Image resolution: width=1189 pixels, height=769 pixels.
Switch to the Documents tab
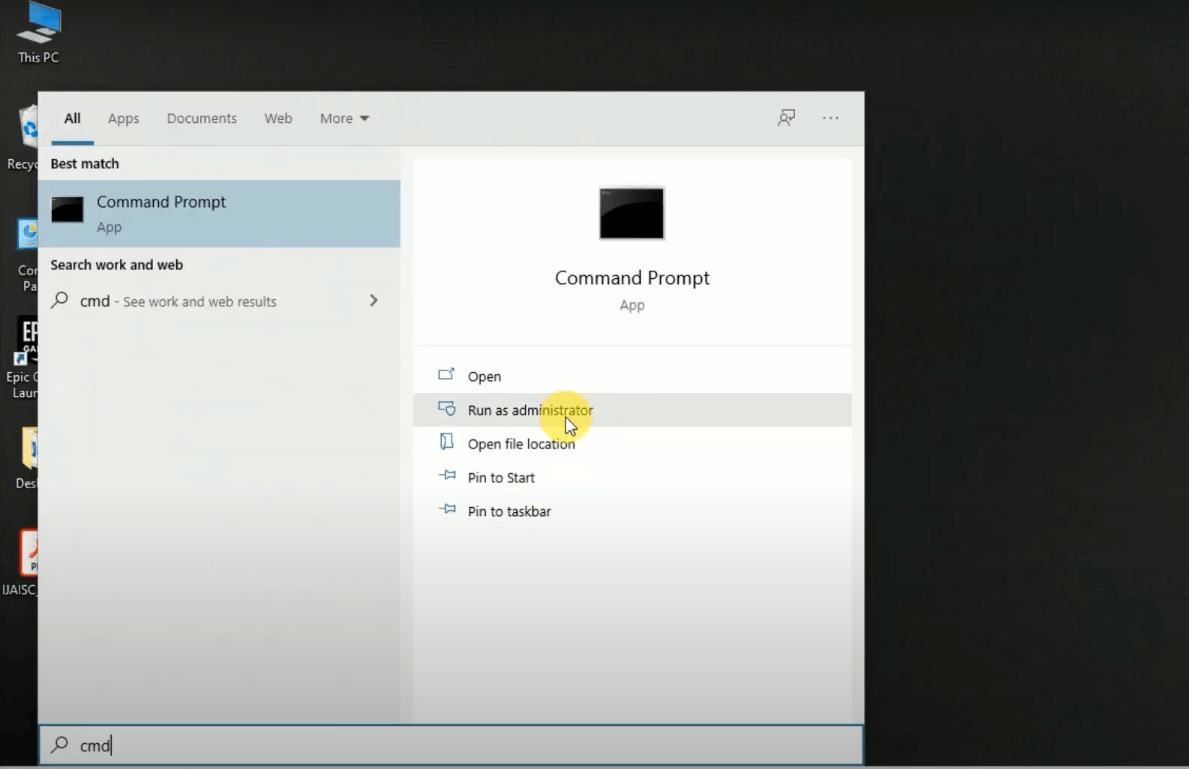click(201, 118)
